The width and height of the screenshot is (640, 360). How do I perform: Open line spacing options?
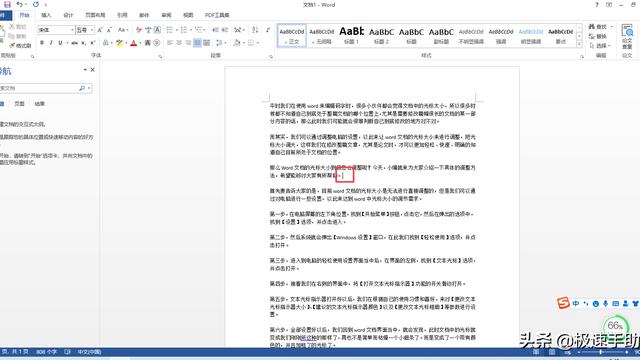(x=220, y=43)
